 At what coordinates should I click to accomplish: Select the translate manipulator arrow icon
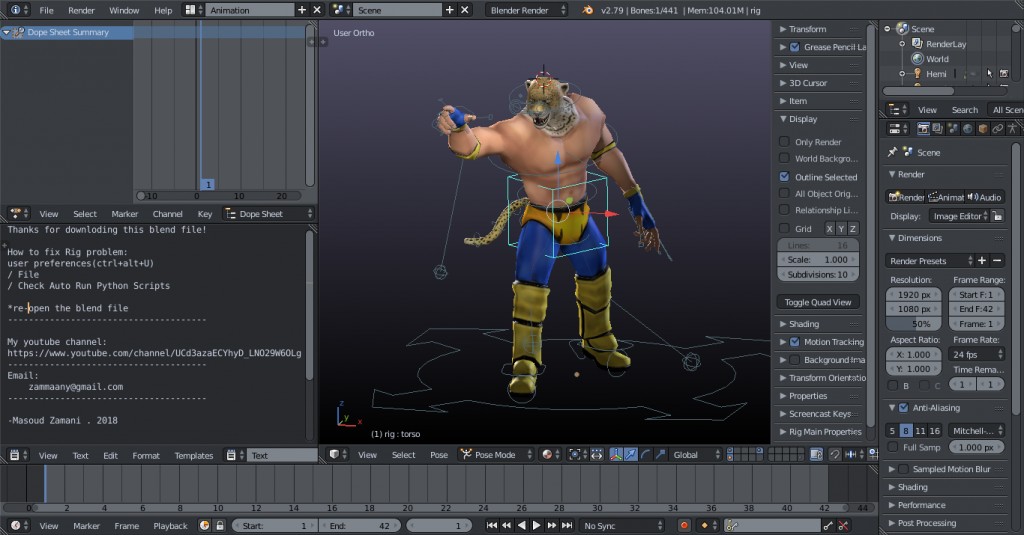coord(630,455)
